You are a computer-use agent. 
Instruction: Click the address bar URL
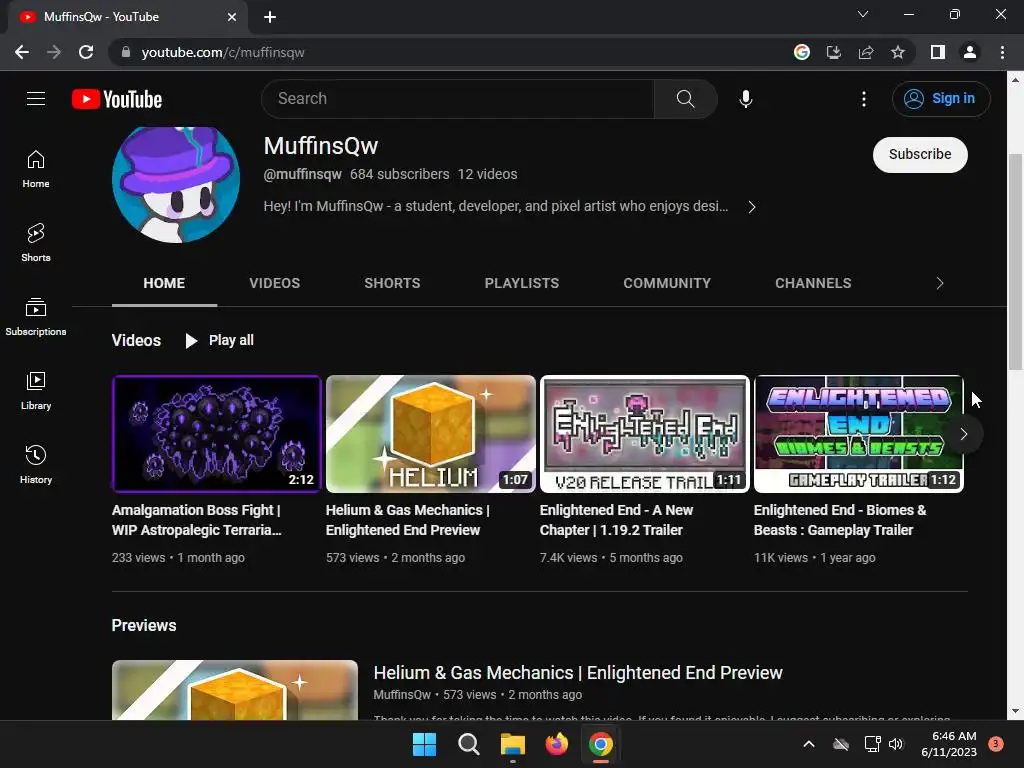pos(223,52)
